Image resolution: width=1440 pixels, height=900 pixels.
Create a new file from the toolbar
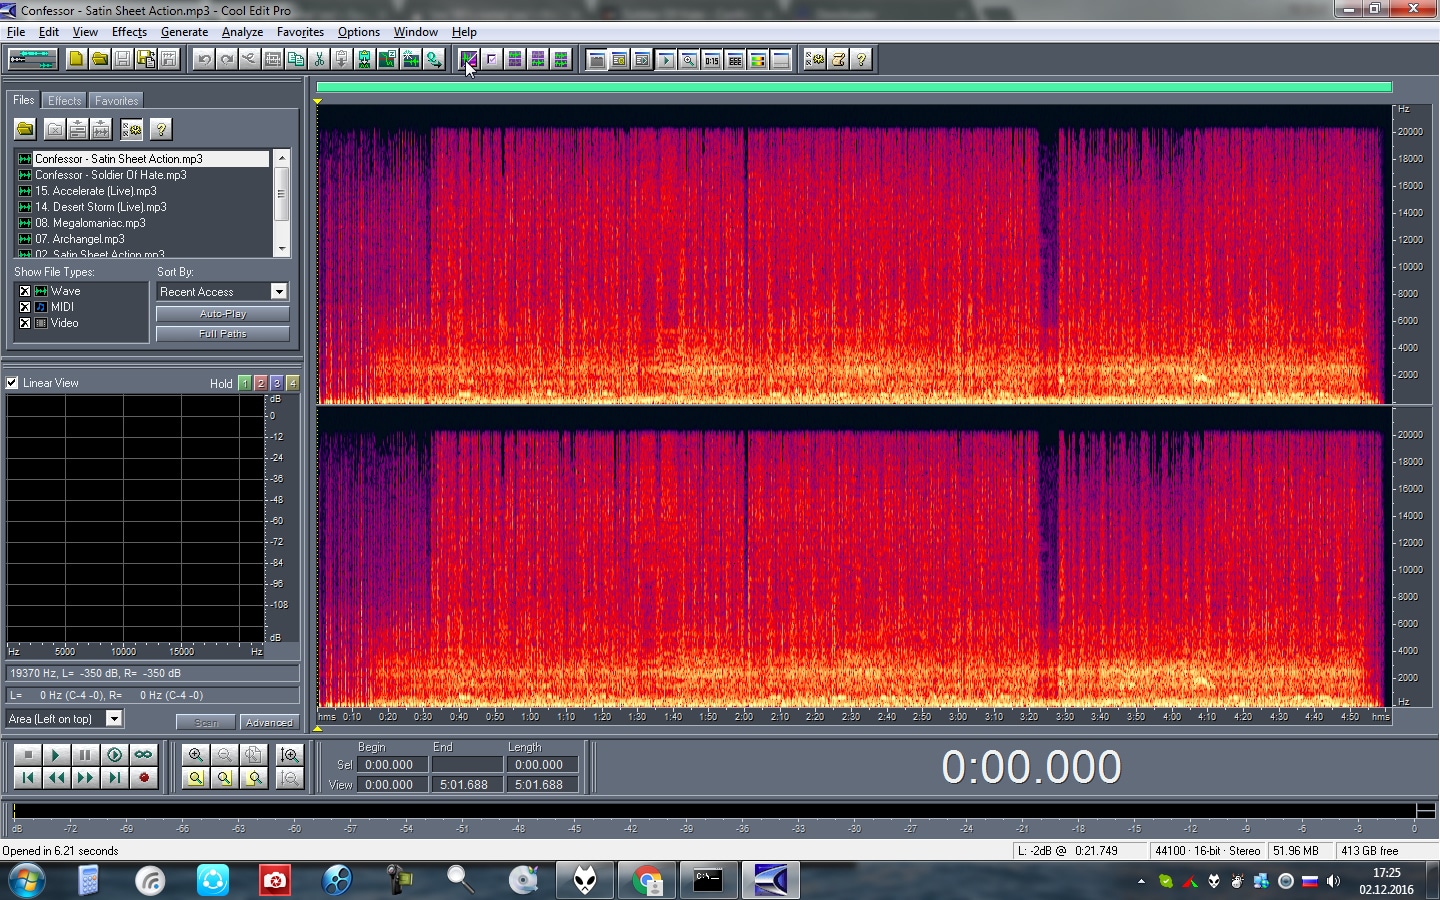76,59
